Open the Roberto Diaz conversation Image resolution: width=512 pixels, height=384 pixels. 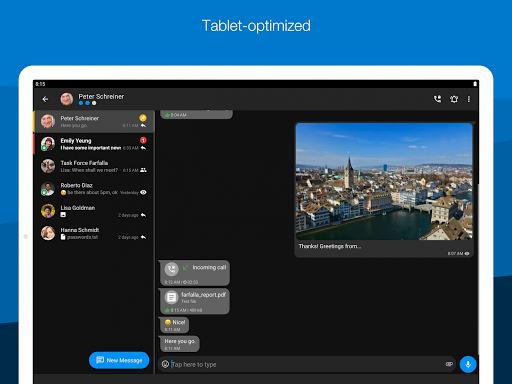point(94,189)
